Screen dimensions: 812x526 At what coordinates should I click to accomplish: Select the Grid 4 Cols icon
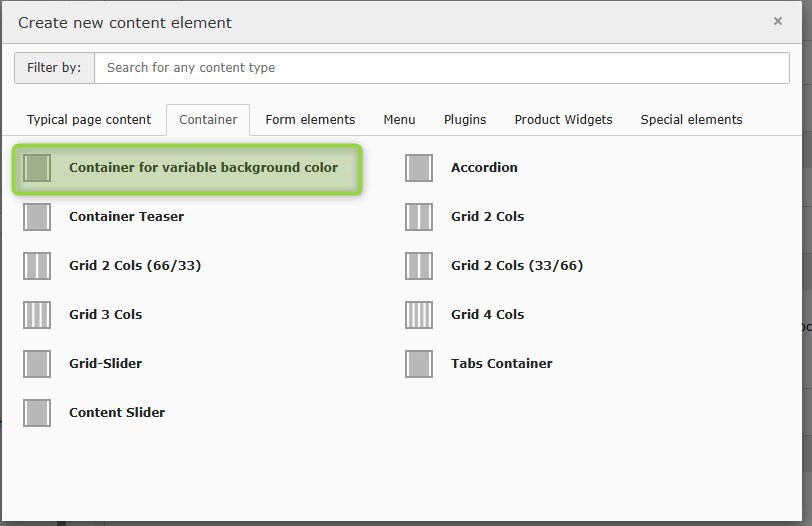(419, 315)
